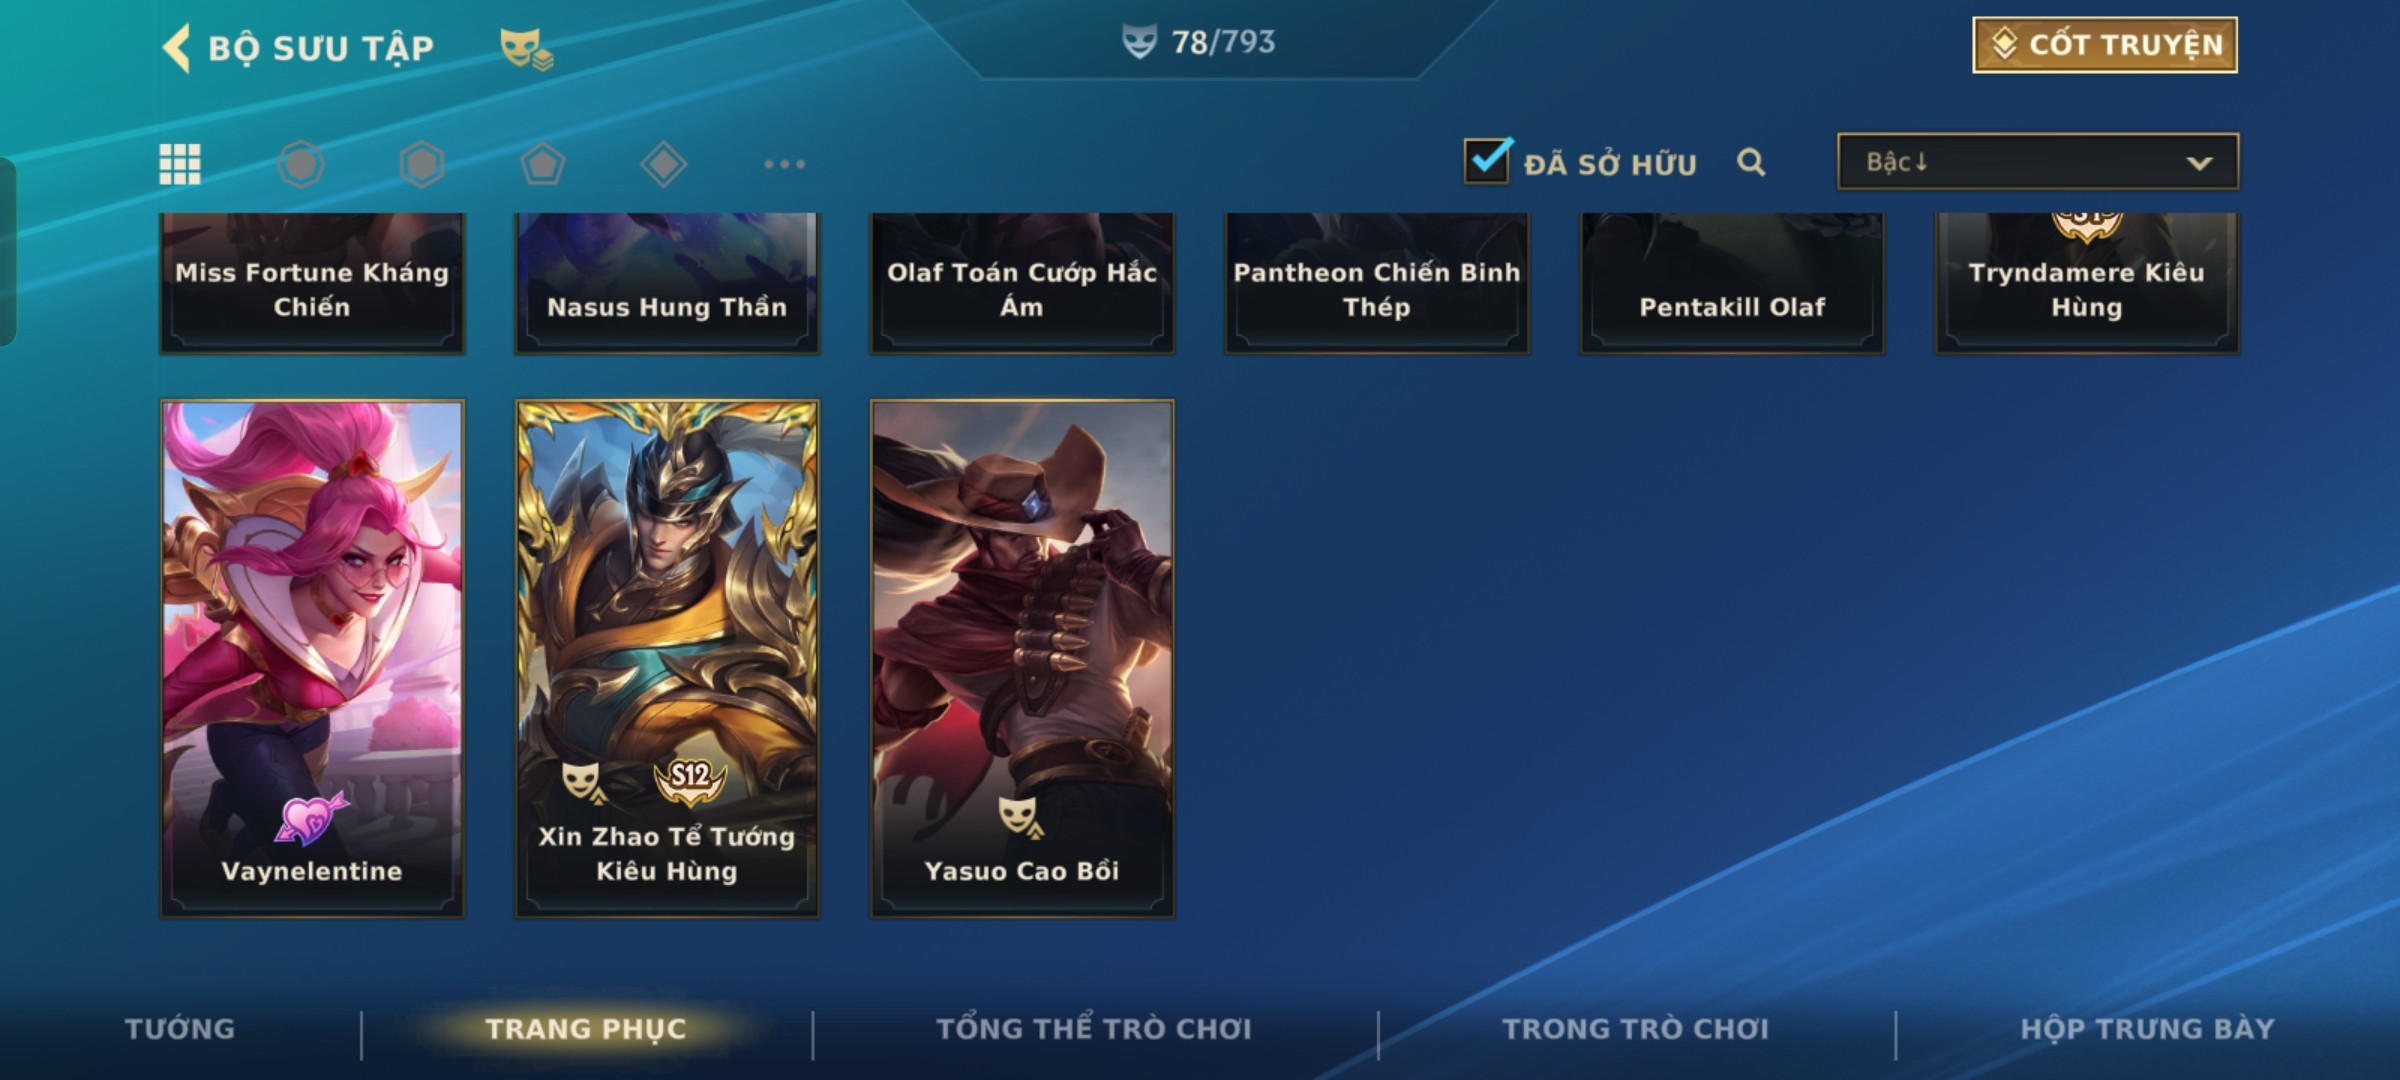Select Xin Zhao Tể Tướng Kiêu Hùng skin
The image size is (2400, 1080).
point(667,659)
